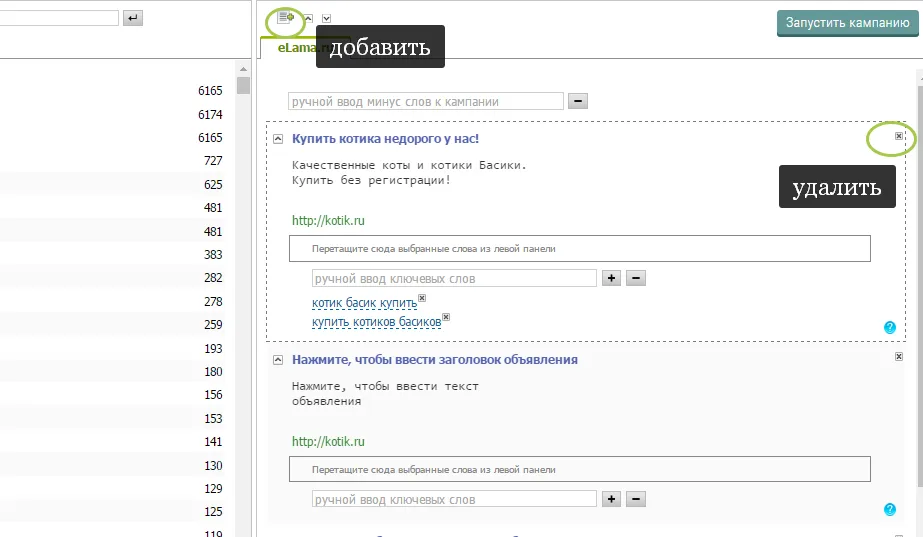The height and width of the screenshot is (537, 923).
Task: Click the enter arrow button next to search field
Action: click(x=132, y=18)
